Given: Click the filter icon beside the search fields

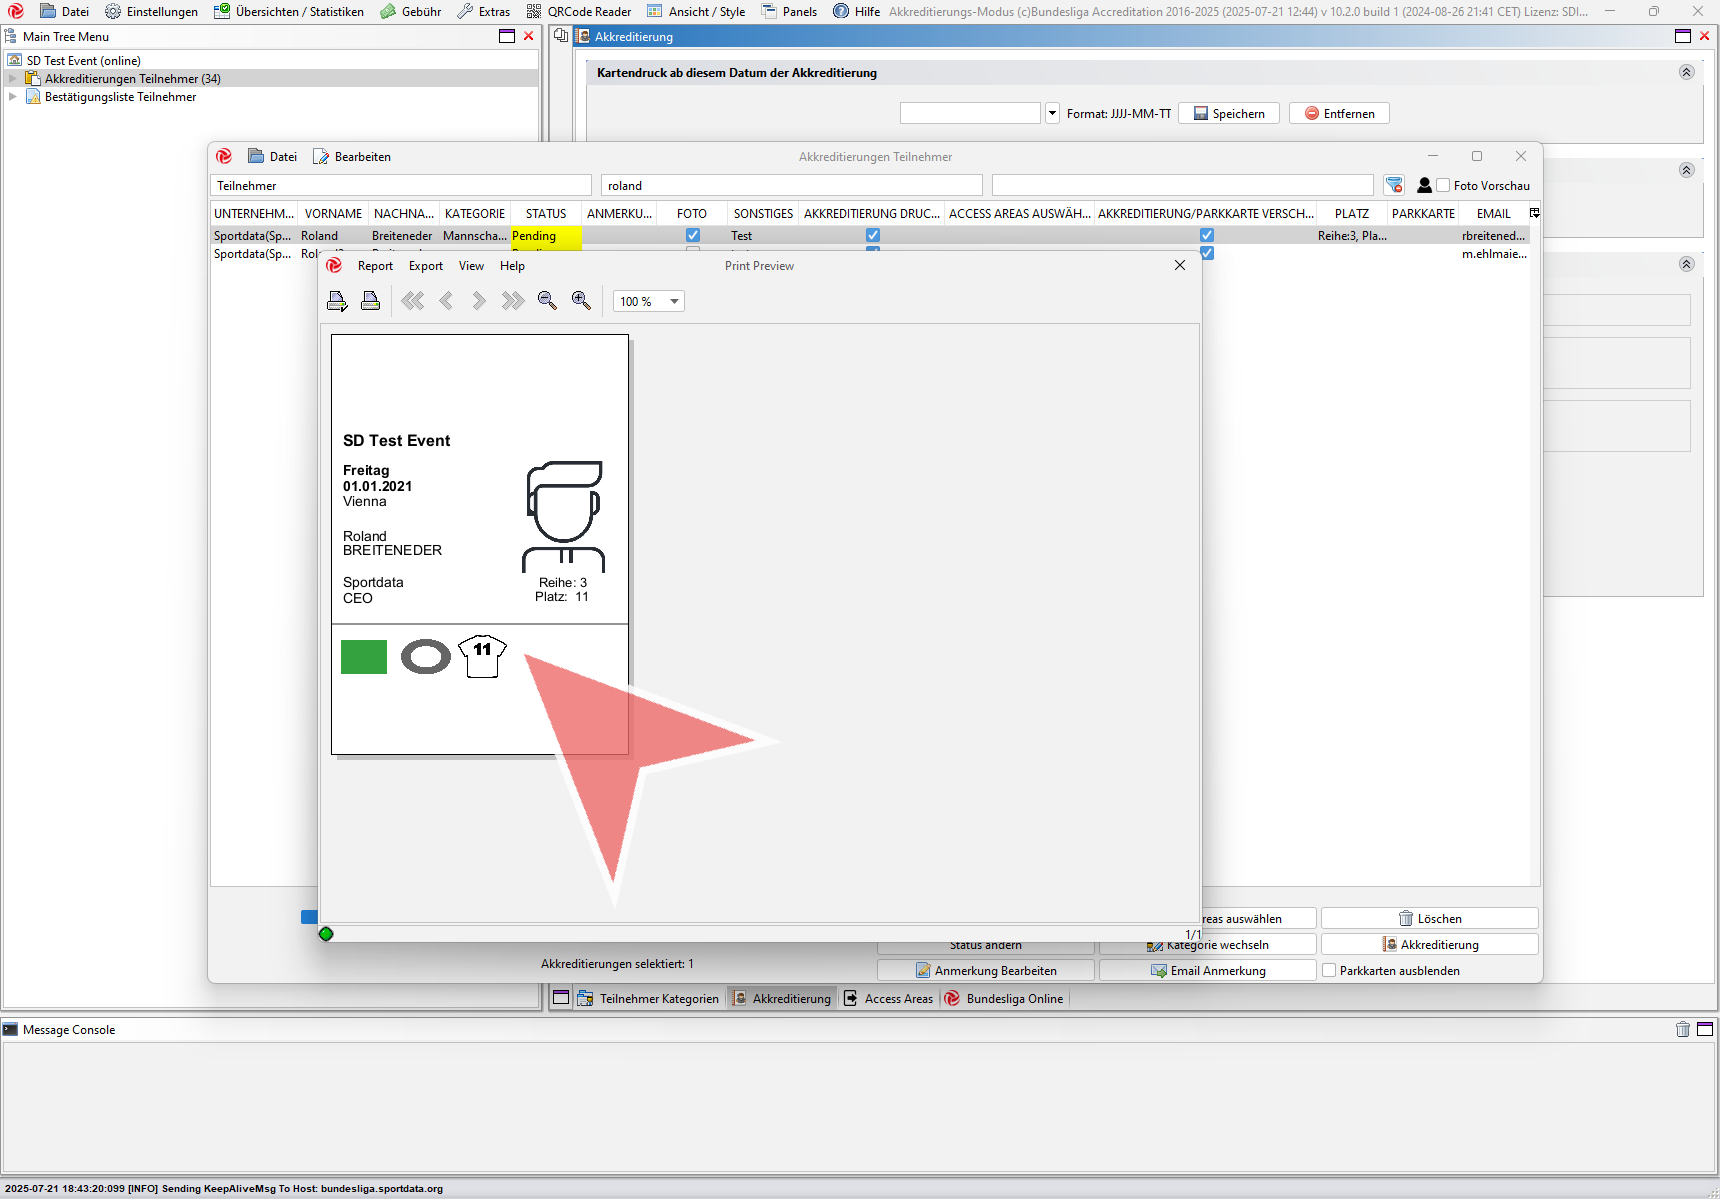Looking at the screenshot, I should click(1394, 185).
